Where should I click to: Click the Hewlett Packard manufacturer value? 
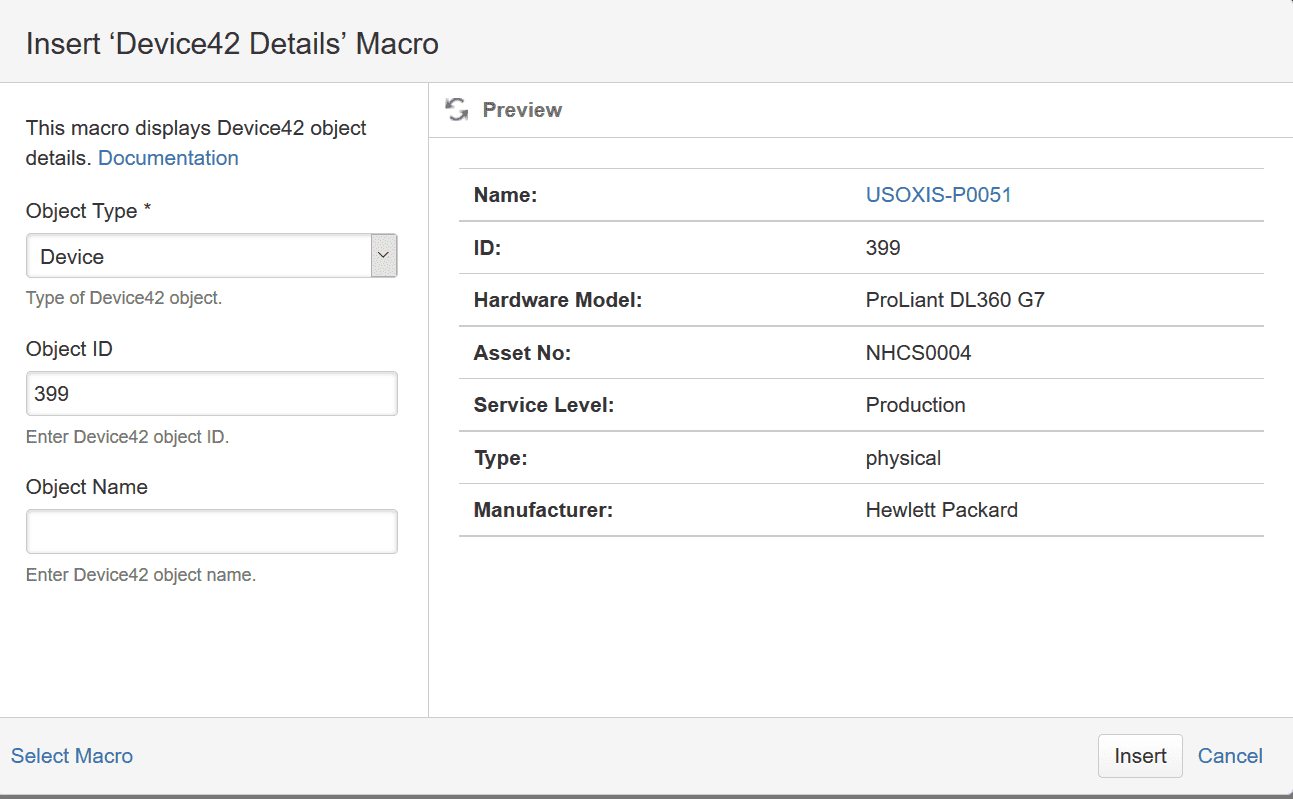(941, 510)
